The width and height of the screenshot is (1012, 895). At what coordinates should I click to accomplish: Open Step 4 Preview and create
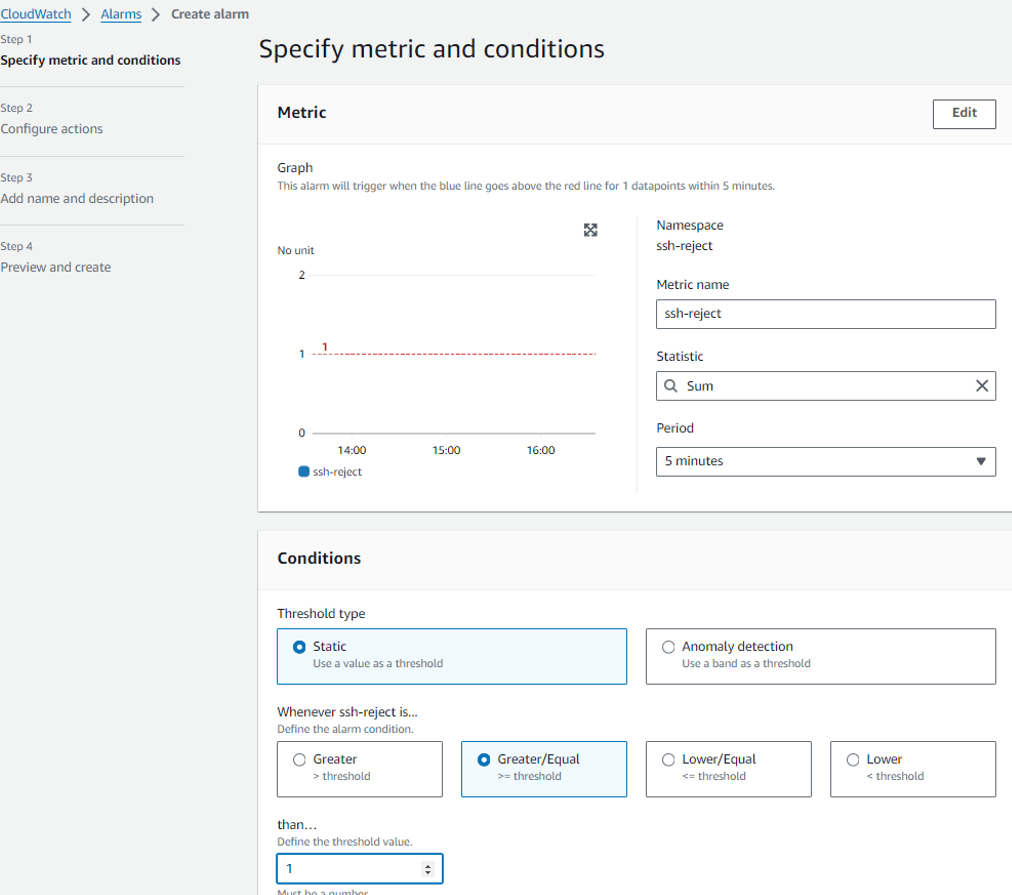click(56, 267)
